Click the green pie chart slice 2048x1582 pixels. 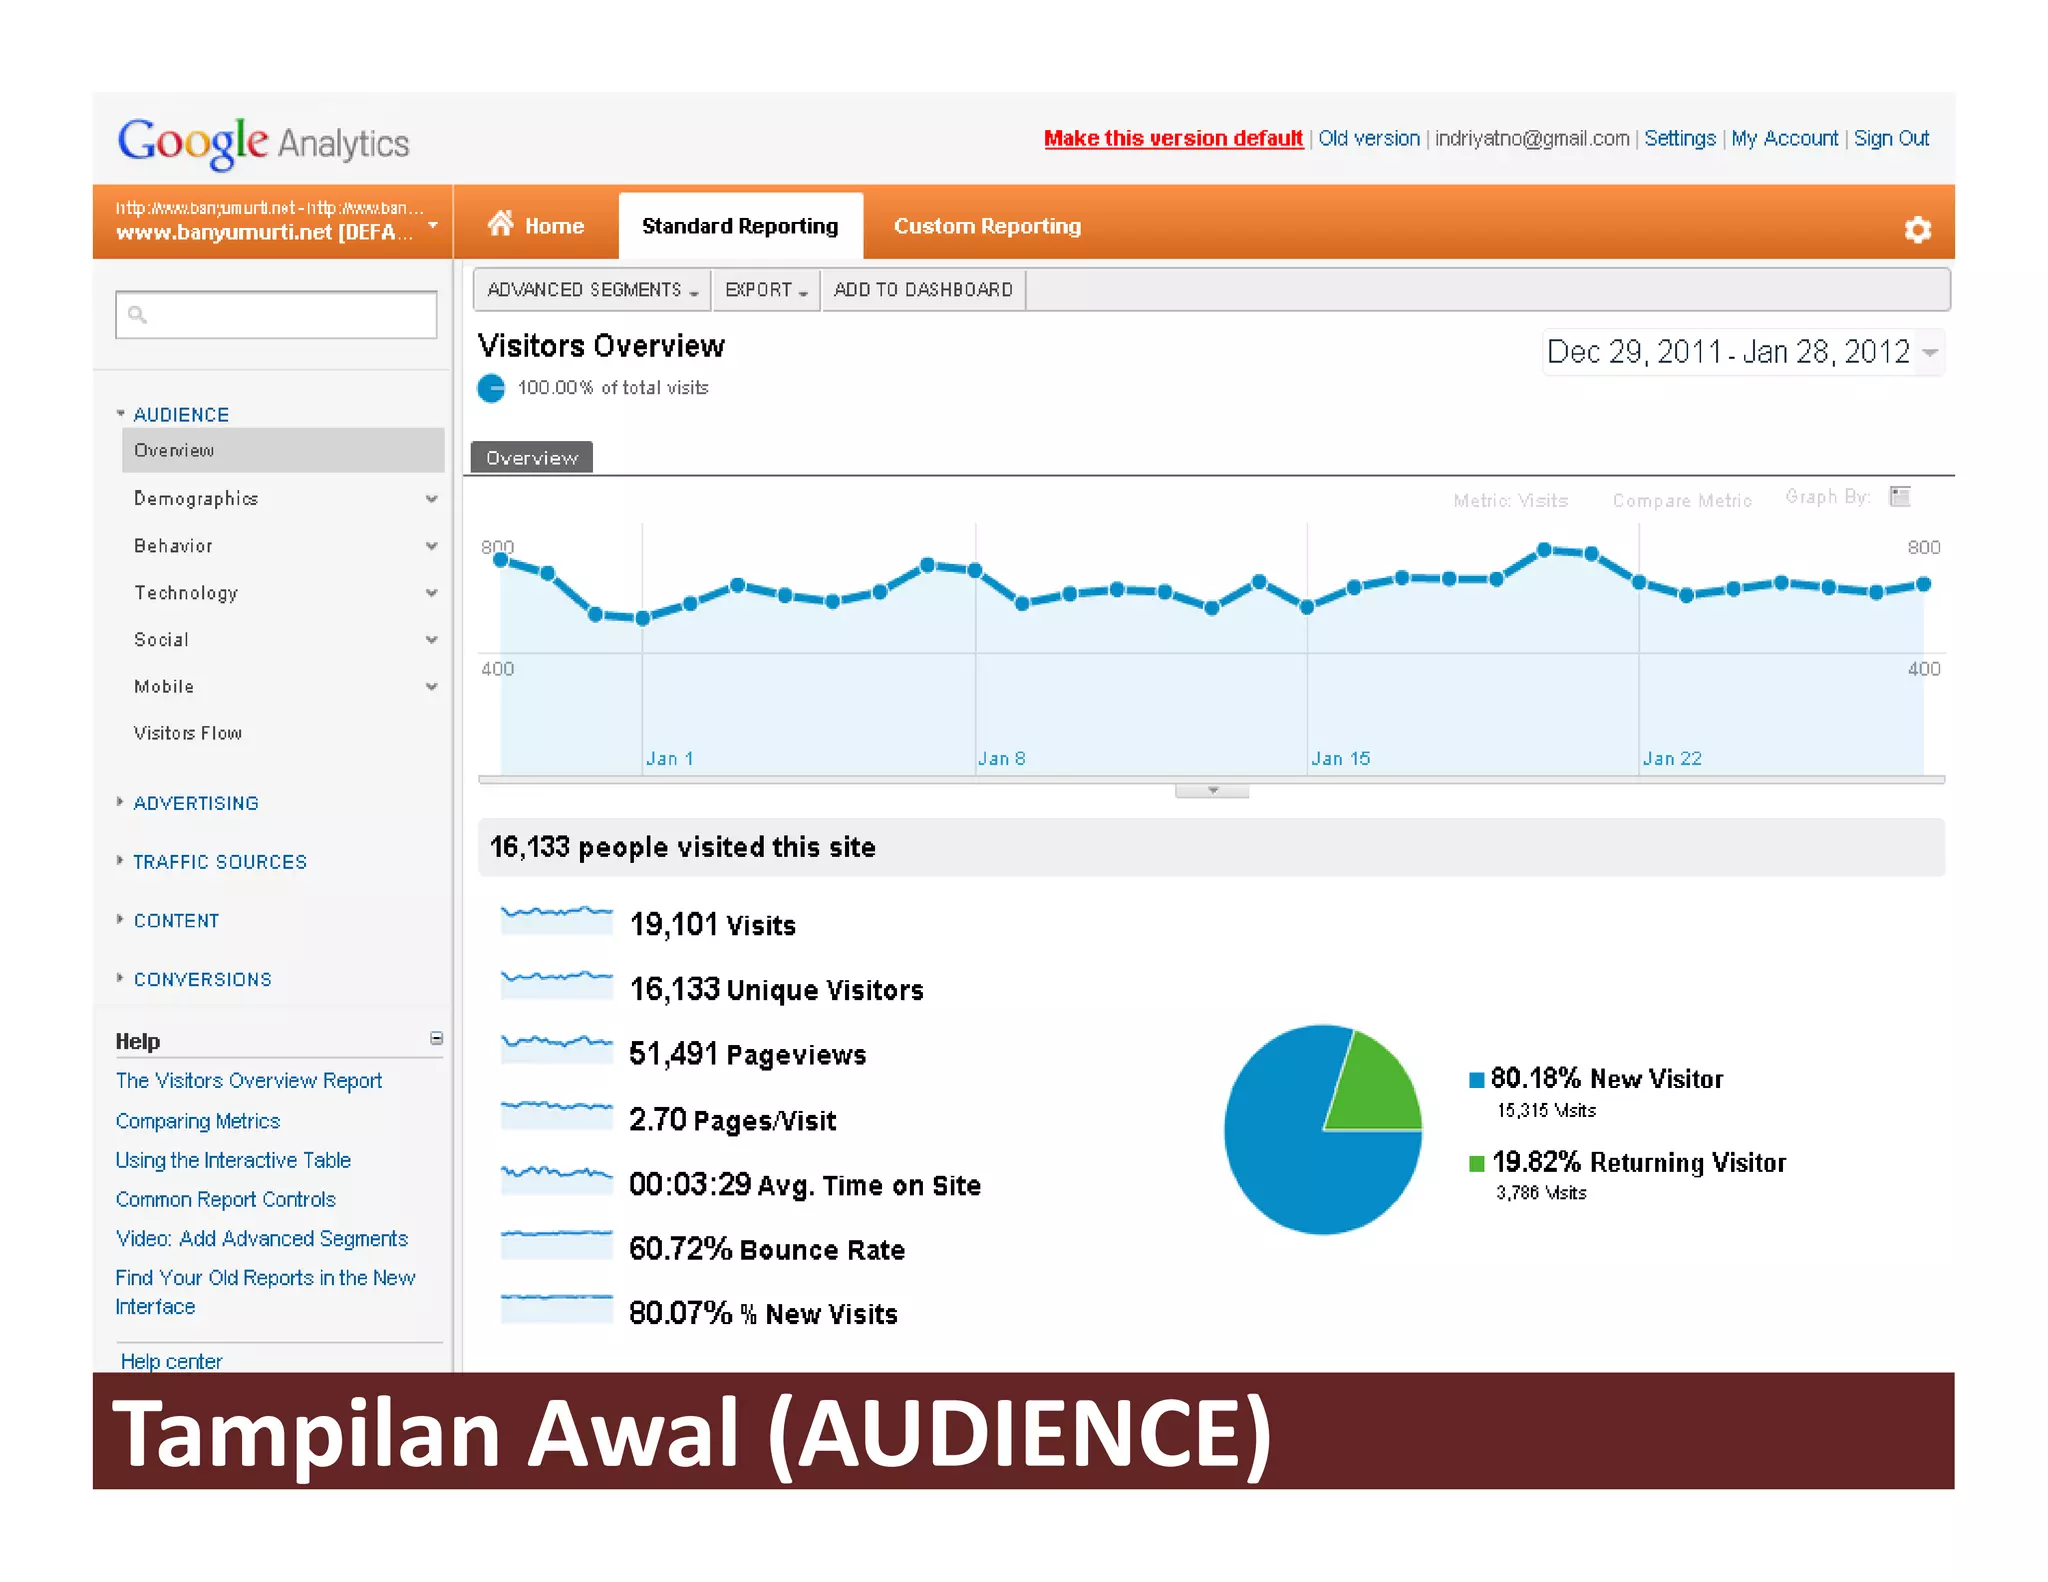(1378, 1088)
